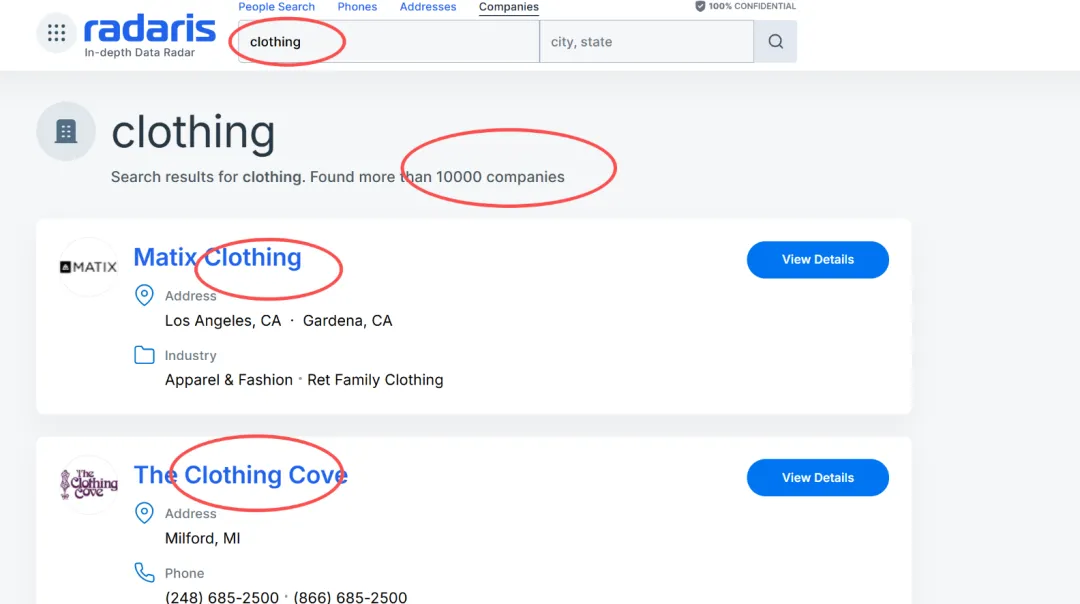Open The Clothing Cove company link
This screenshot has height=604, width=1080.
[x=240, y=475]
